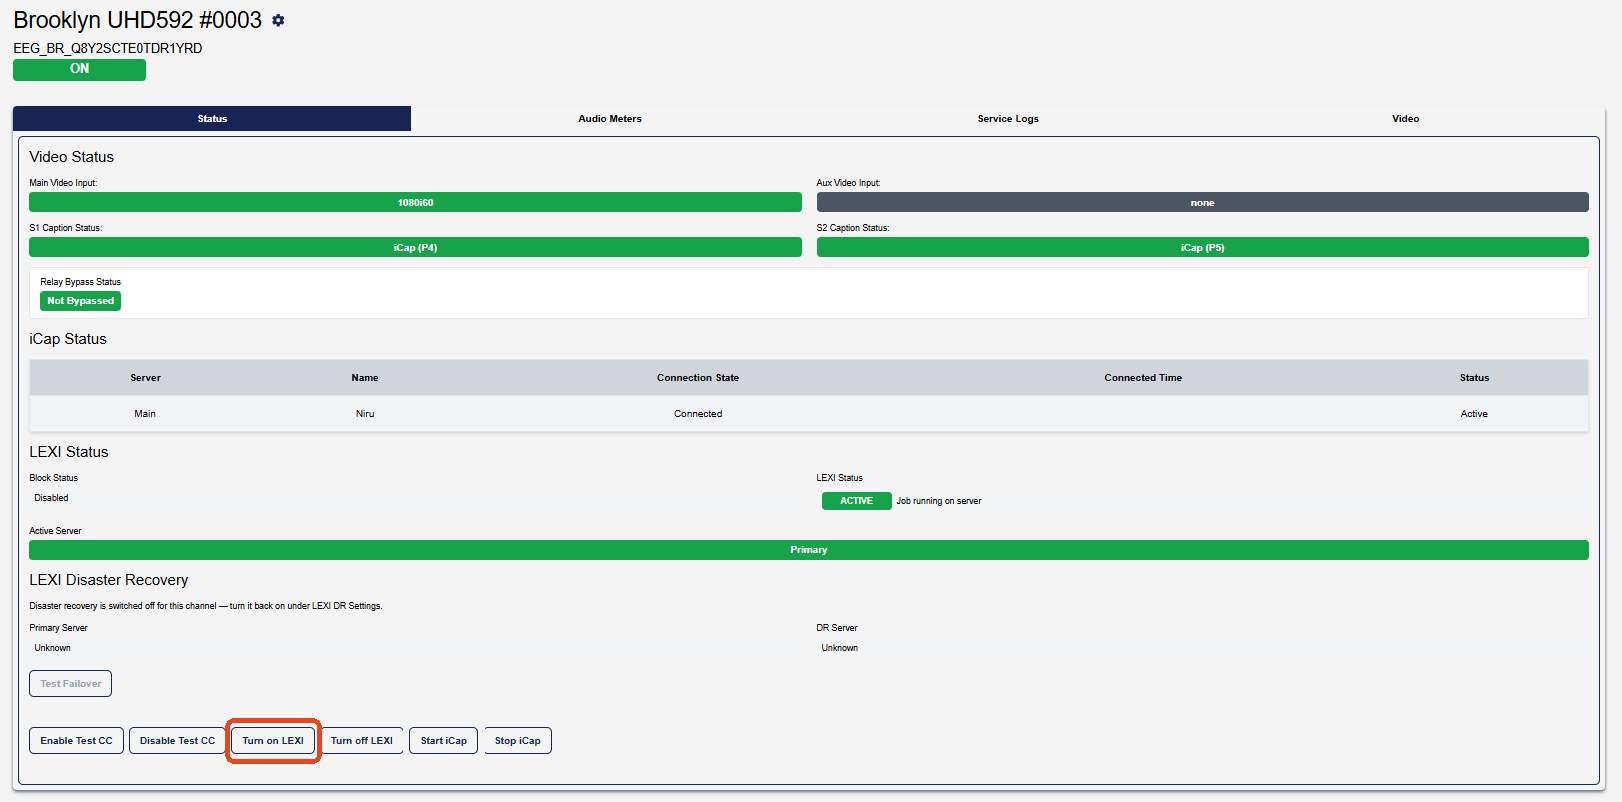Disable Test CC
1622x802 pixels.
tap(177, 741)
